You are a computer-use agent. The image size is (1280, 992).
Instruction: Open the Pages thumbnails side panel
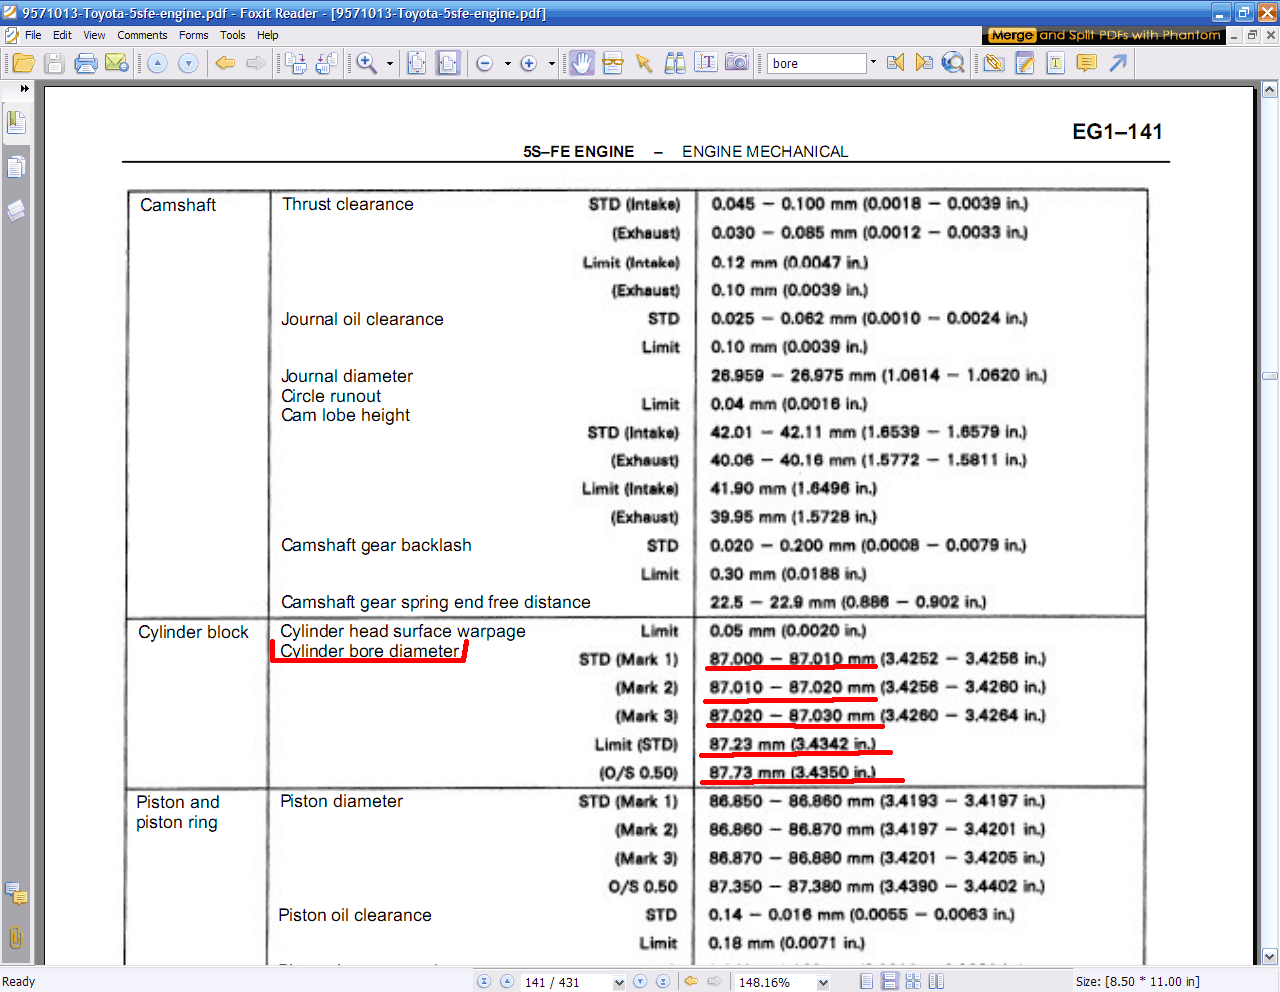16,167
